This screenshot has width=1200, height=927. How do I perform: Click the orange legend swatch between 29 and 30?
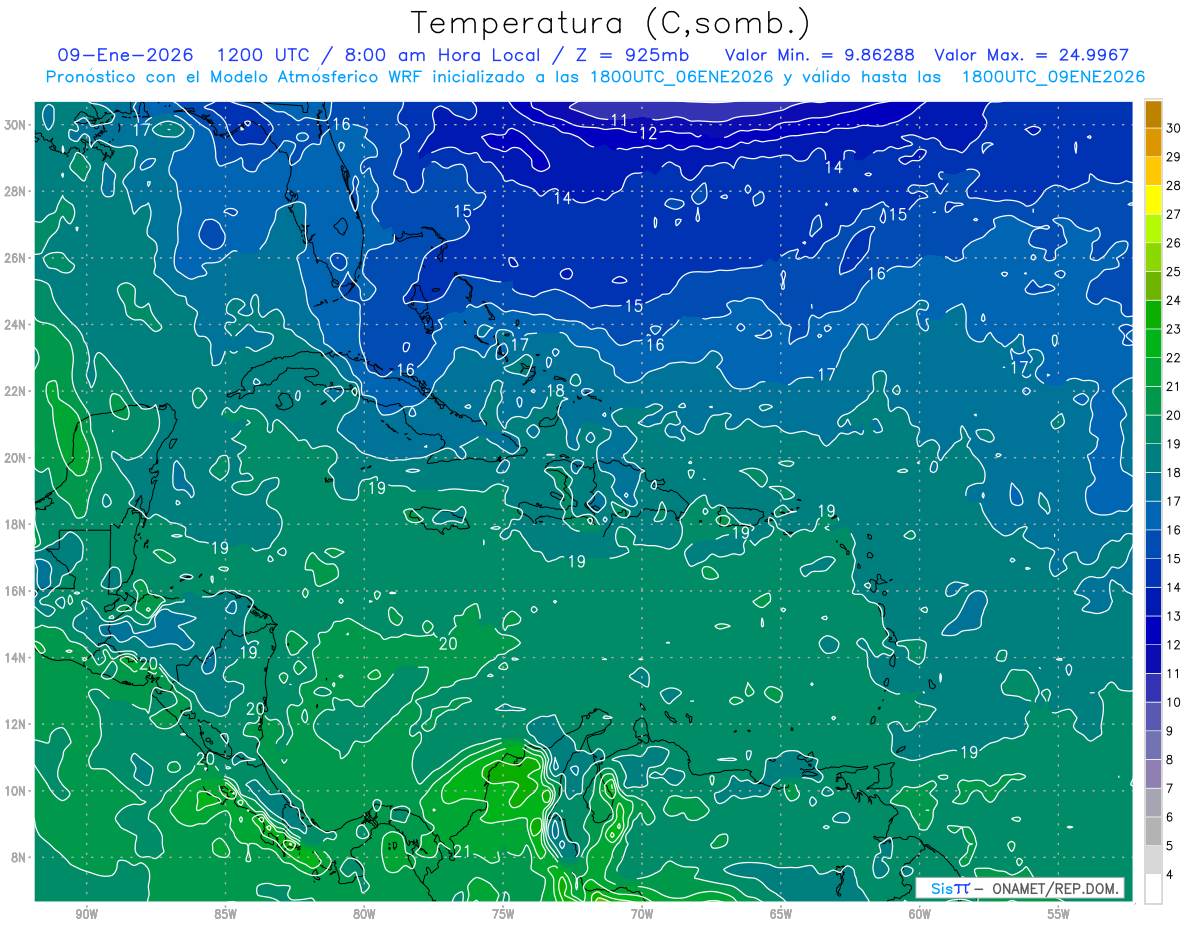1154,143
